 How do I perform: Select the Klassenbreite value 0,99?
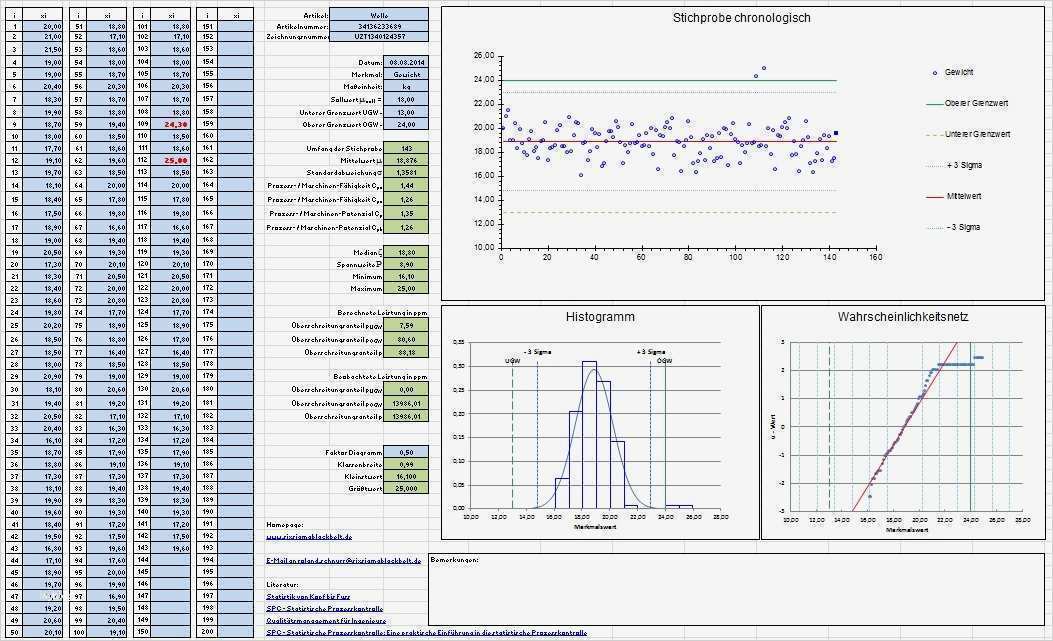tap(406, 464)
